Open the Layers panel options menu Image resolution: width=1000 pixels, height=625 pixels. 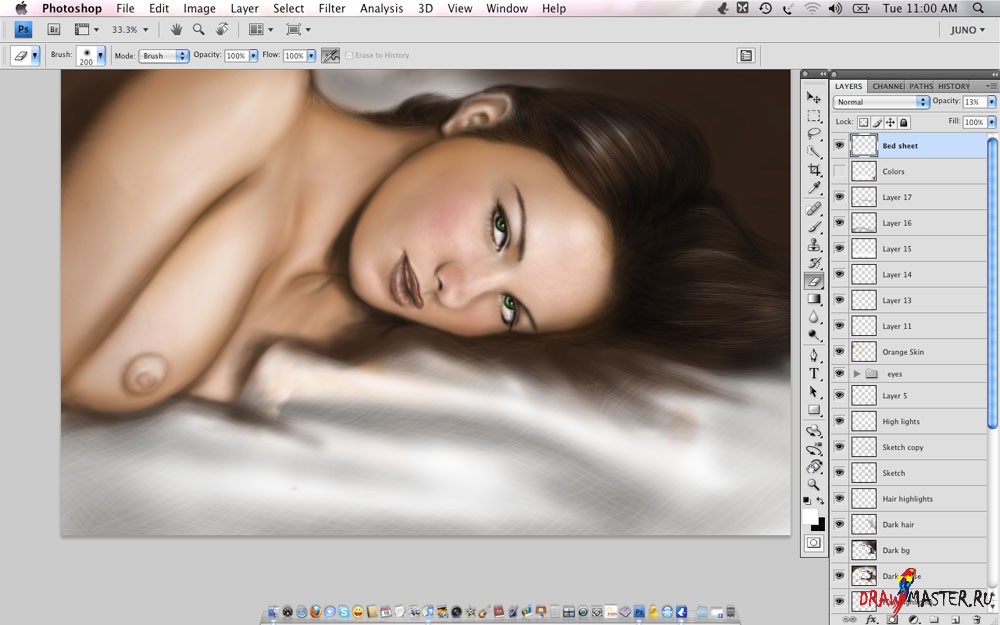tap(990, 86)
